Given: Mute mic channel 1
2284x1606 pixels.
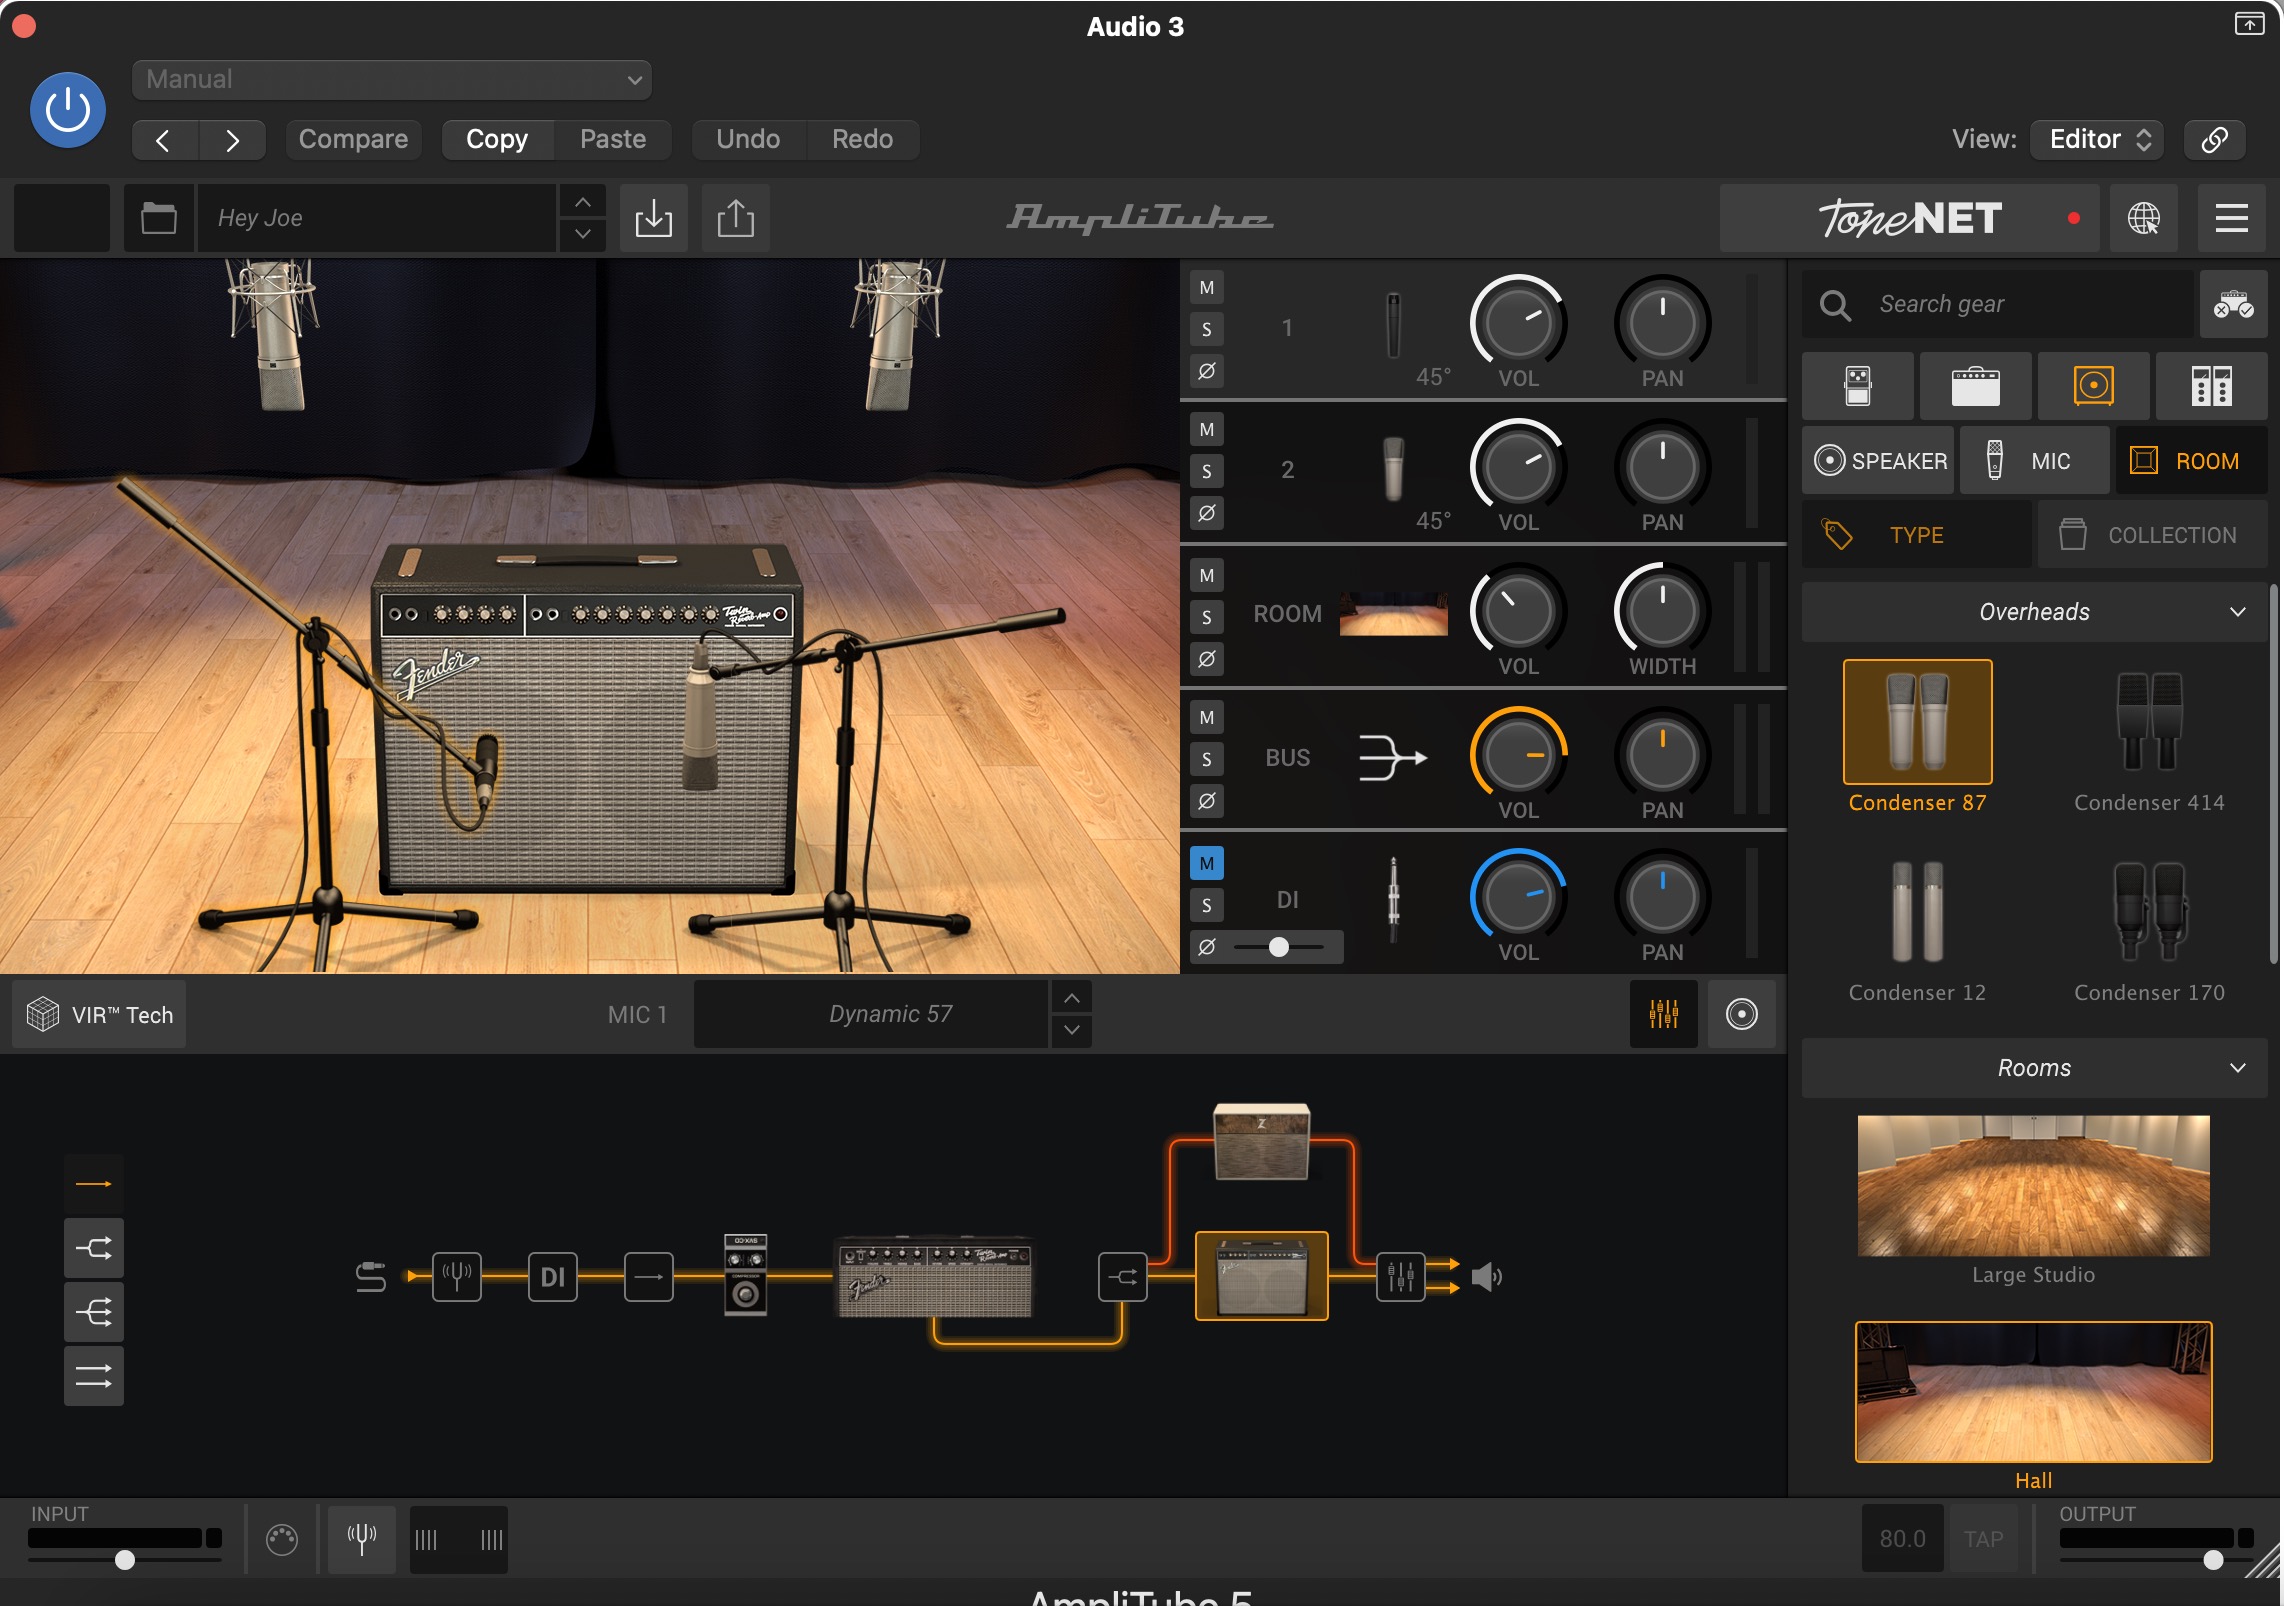Looking at the screenshot, I should coord(1207,288).
